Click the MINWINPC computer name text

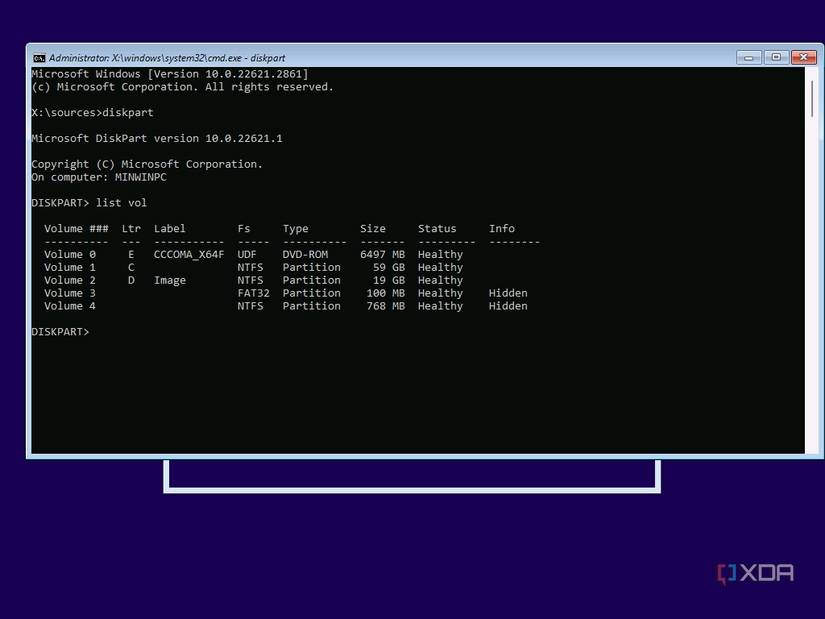[x=141, y=176]
